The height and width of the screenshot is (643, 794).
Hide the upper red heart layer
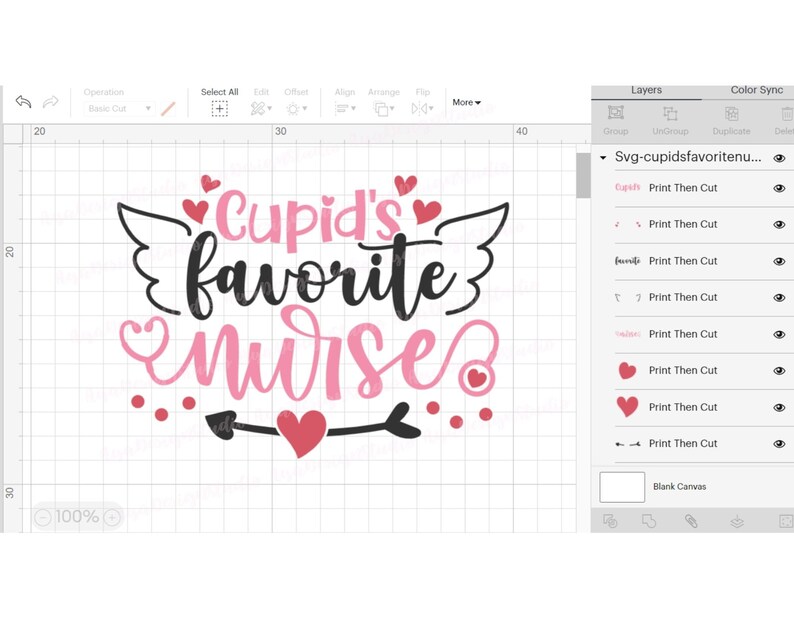click(x=779, y=371)
